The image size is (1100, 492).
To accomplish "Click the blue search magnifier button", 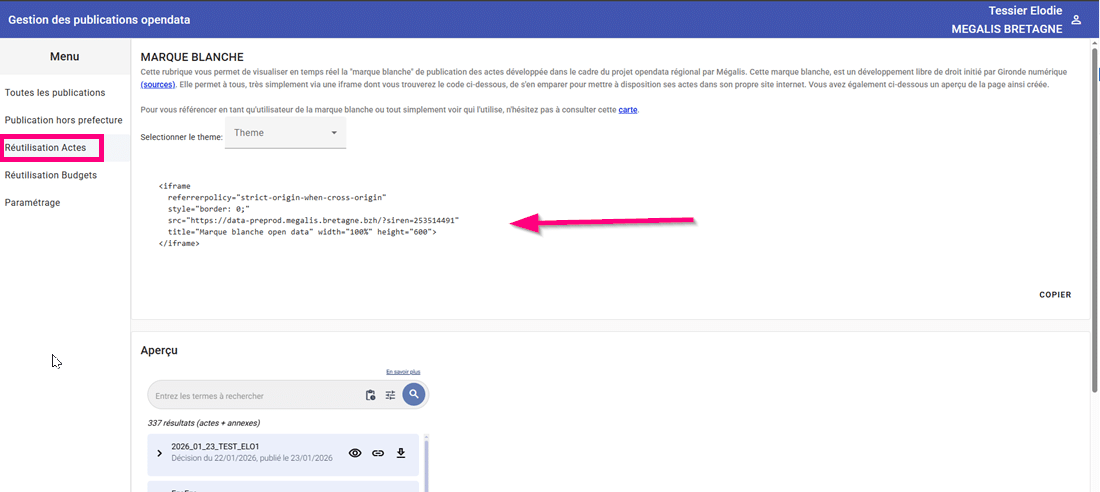I will pyautogui.click(x=414, y=395).
